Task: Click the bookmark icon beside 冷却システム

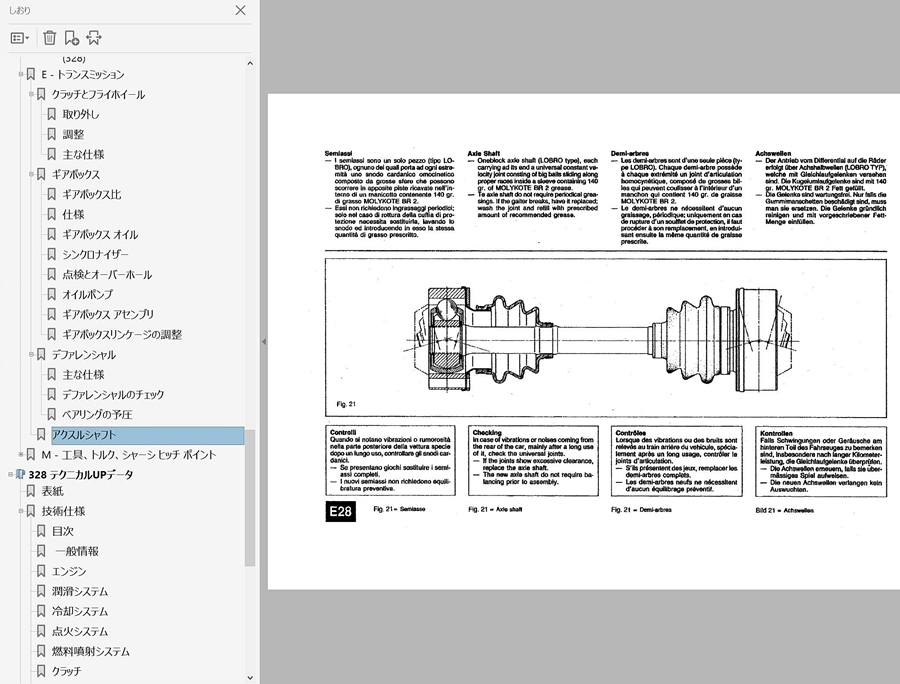Action: [x=41, y=611]
